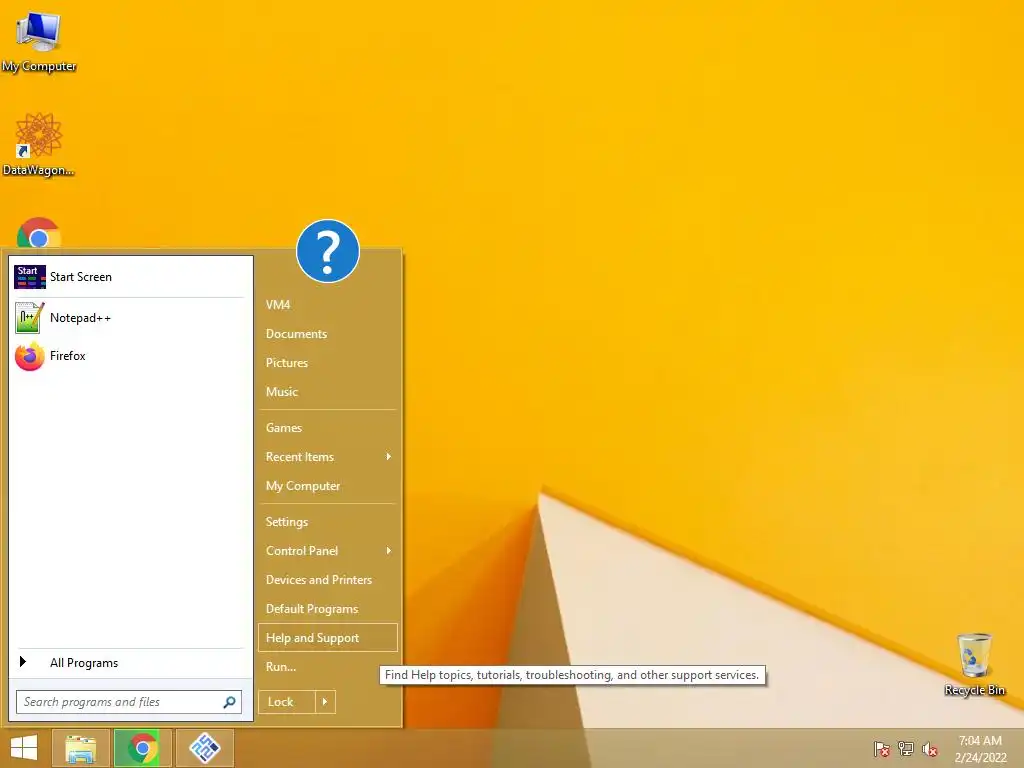Open the DataWagon desktop shortcut

point(39,144)
